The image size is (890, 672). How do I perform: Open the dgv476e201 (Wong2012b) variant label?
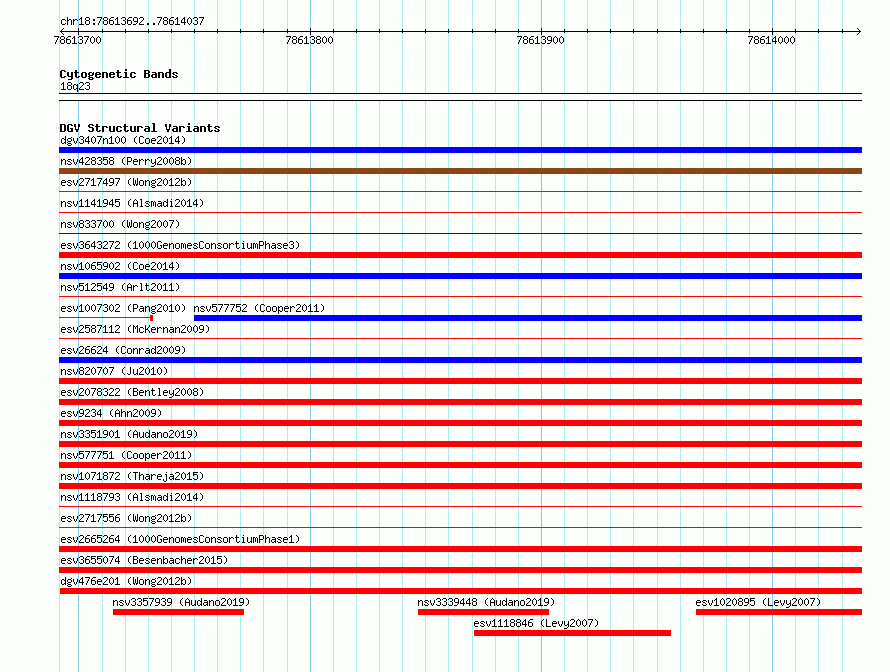pos(126,581)
